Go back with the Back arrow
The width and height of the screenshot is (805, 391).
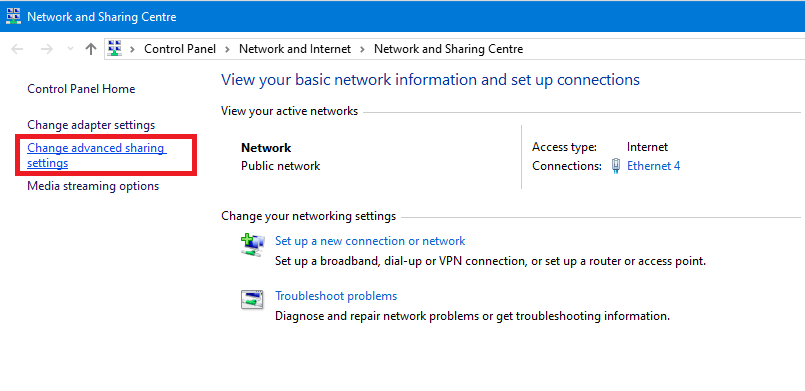17,49
